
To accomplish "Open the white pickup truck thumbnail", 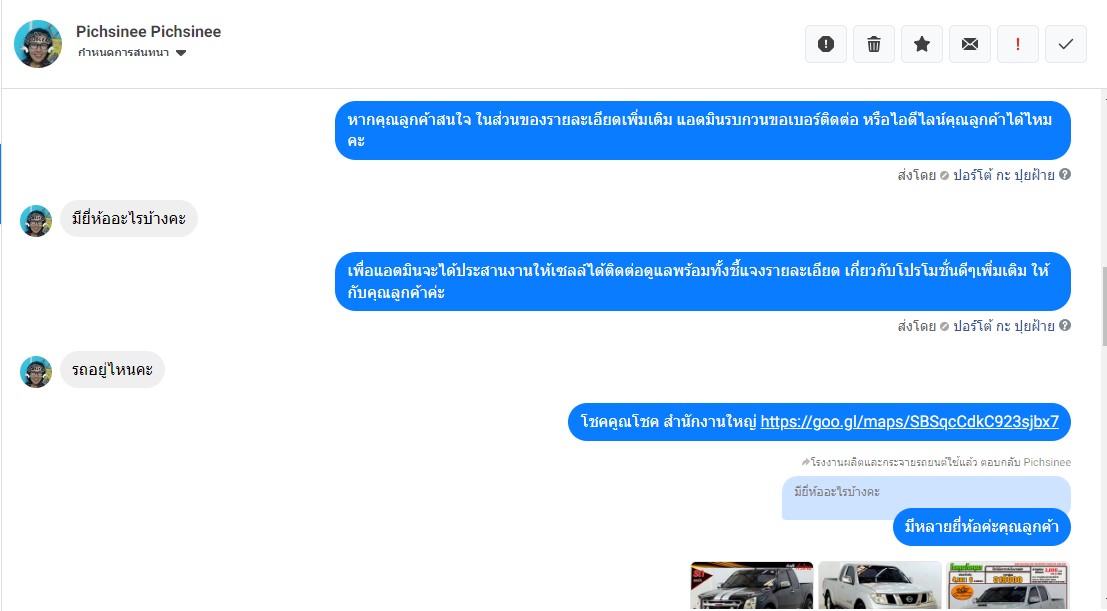I will tap(880, 586).
